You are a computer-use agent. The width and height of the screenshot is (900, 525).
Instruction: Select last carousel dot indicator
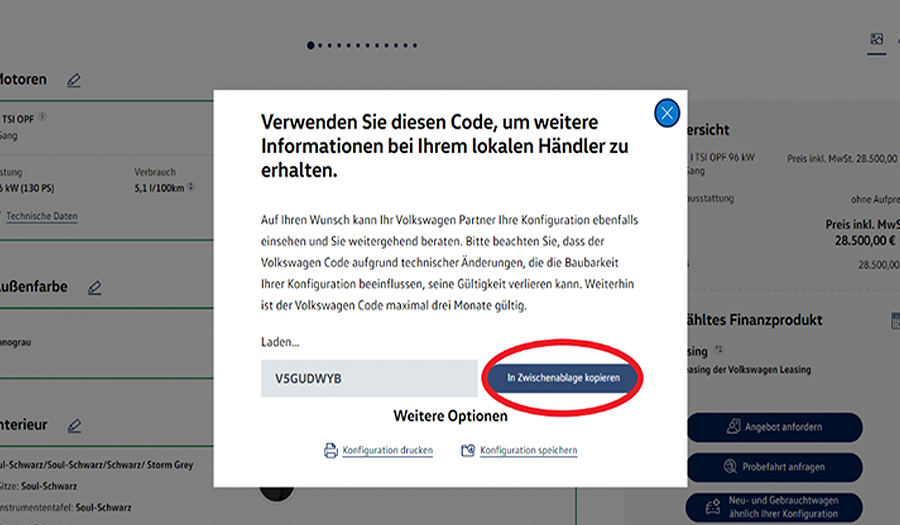(415, 45)
